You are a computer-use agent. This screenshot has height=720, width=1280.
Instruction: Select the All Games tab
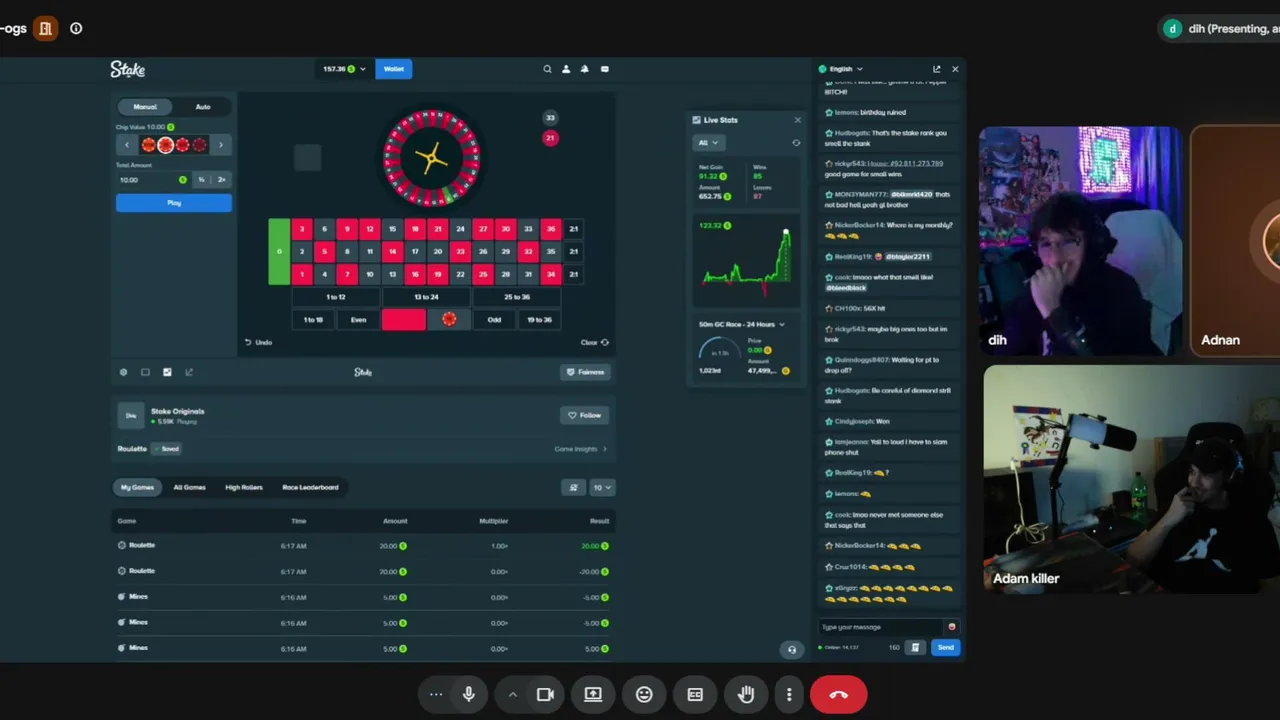[x=189, y=487]
